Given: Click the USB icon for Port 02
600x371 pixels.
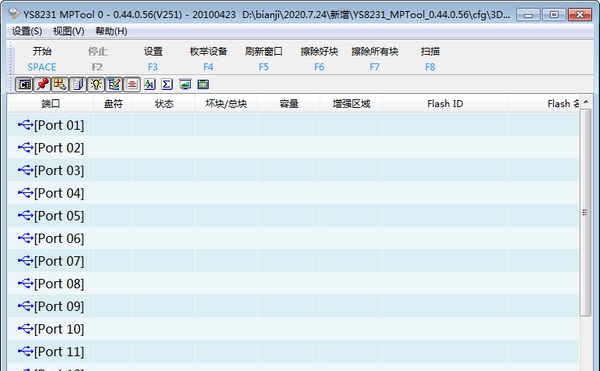Looking at the screenshot, I should [26, 147].
